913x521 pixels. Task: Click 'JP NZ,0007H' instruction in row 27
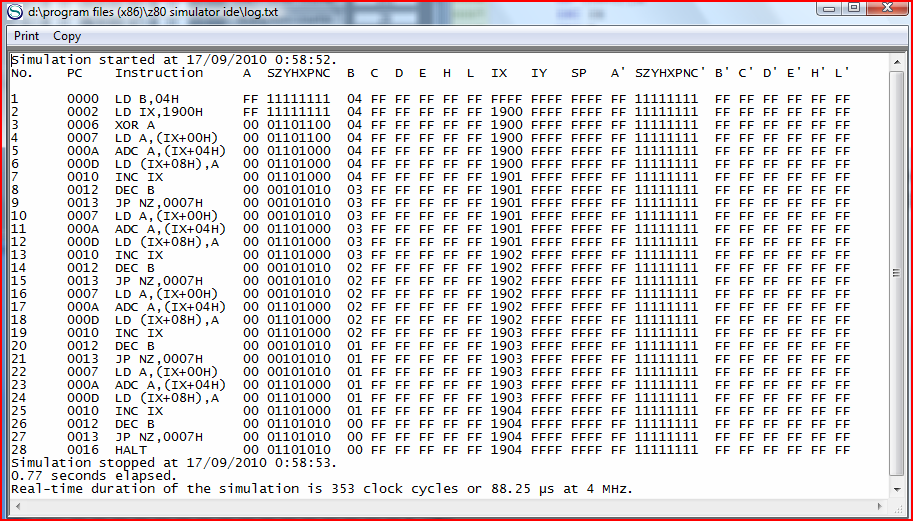pyautogui.click(x=159, y=437)
